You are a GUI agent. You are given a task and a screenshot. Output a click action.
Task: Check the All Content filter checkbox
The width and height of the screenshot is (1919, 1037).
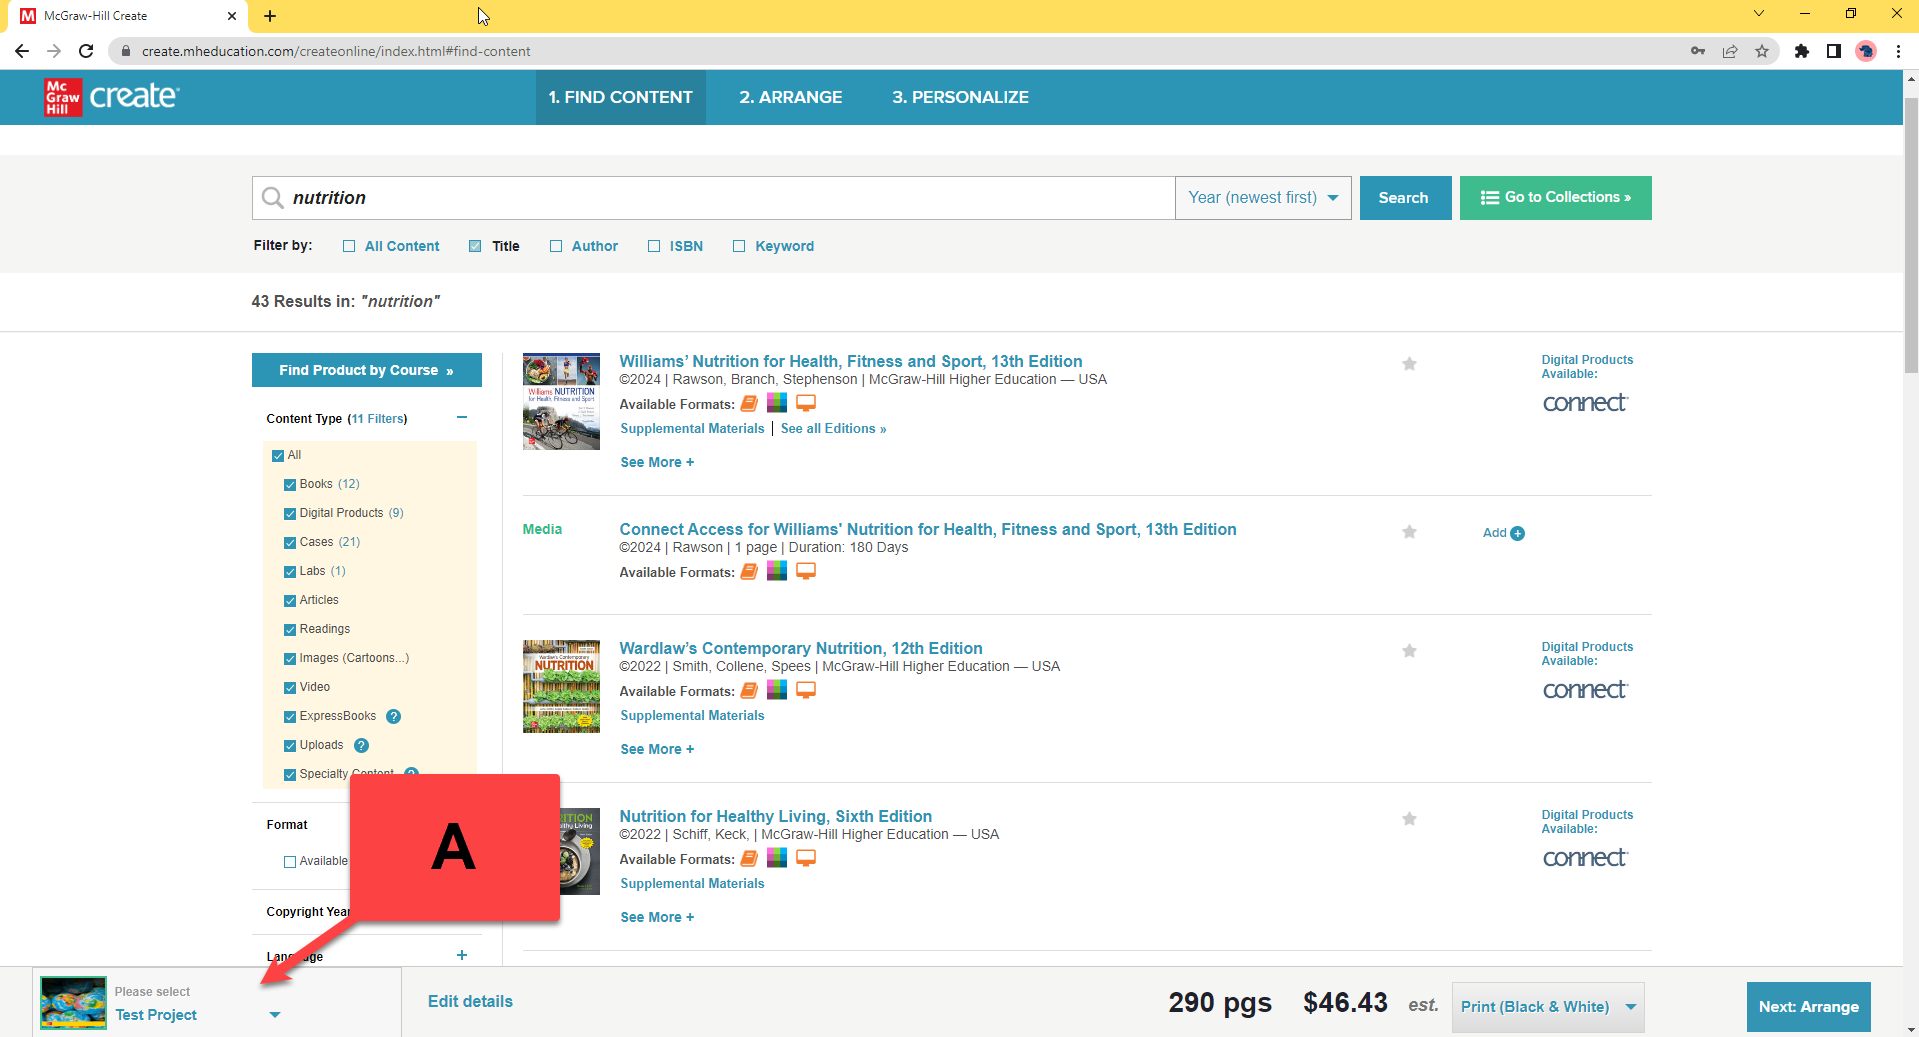click(x=349, y=246)
